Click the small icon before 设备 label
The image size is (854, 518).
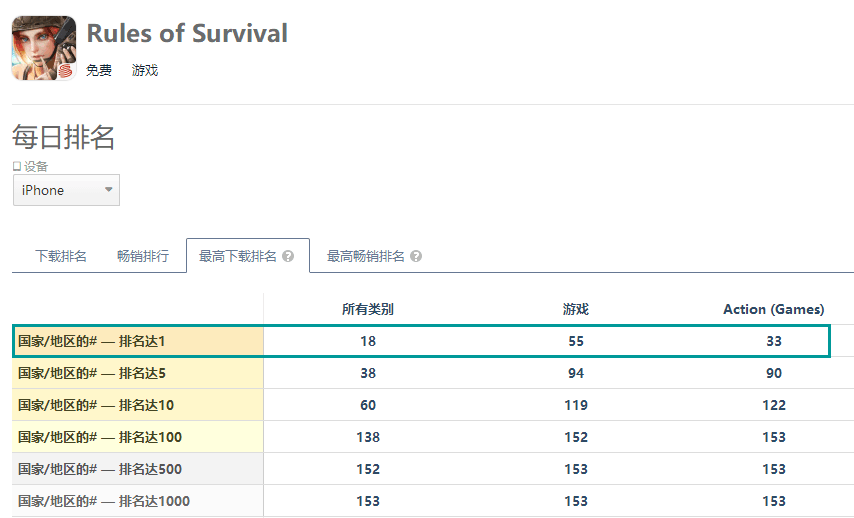pos(17,166)
